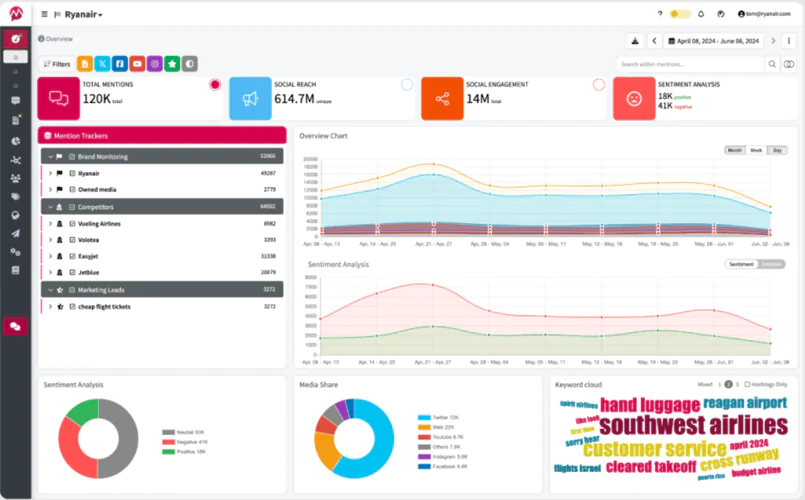Filter by Instagram source icon

(x=155, y=64)
